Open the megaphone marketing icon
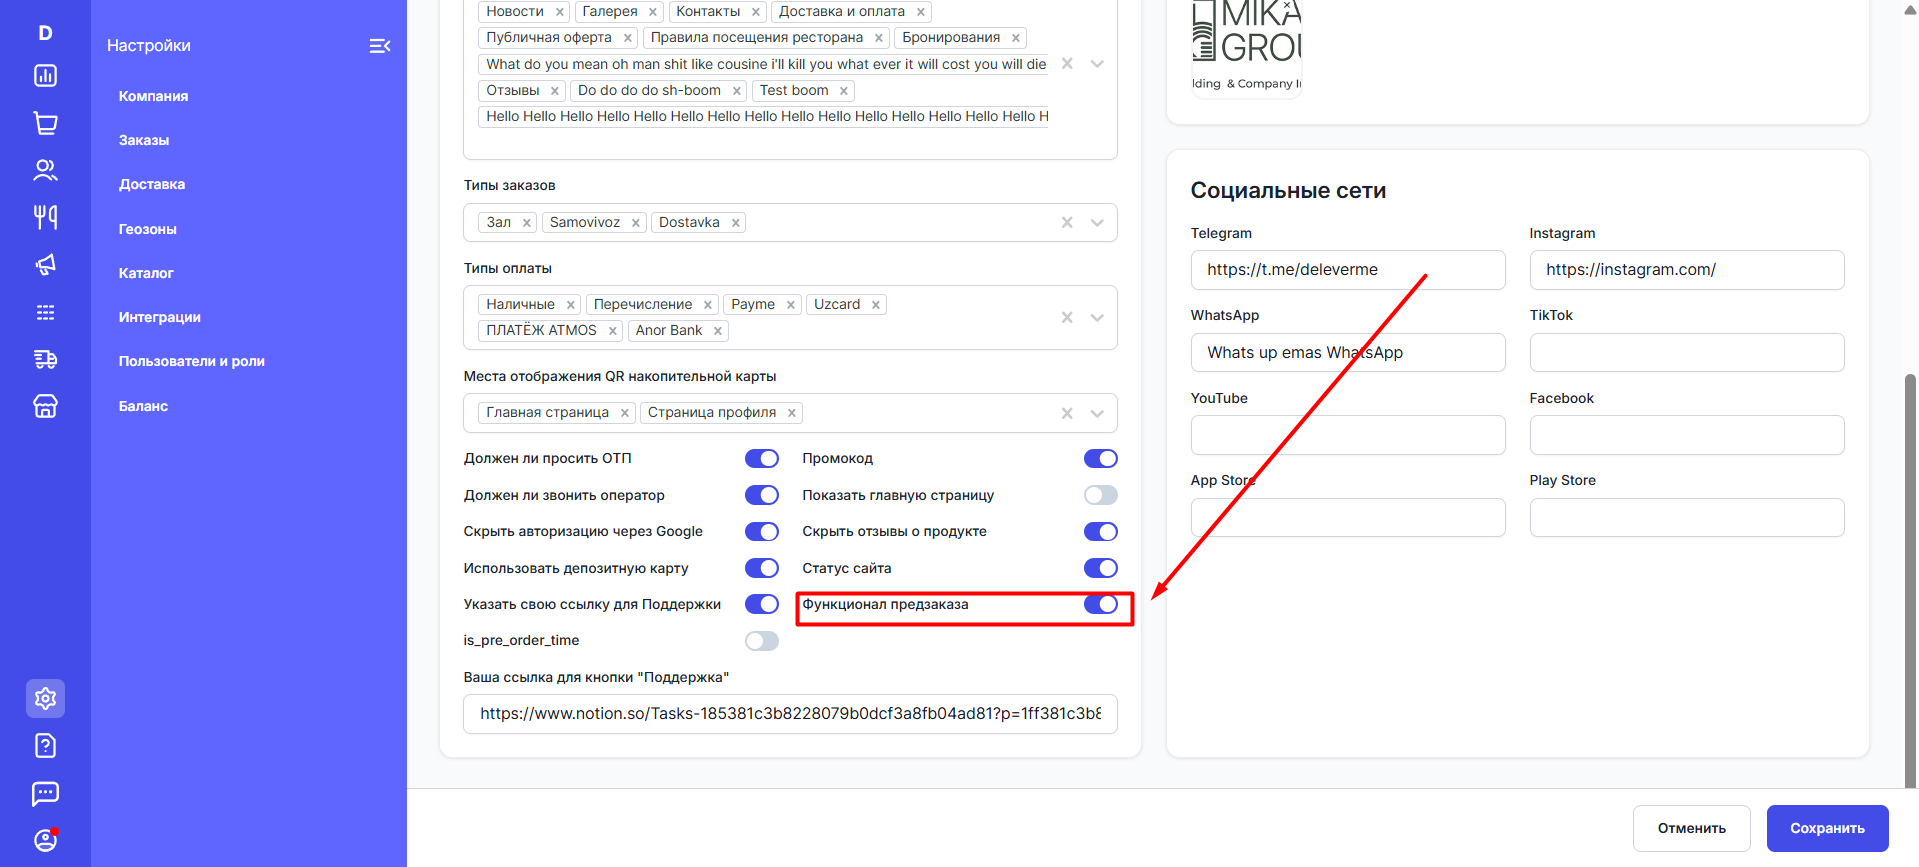The height and width of the screenshot is (867, 1919). point(45,265)
